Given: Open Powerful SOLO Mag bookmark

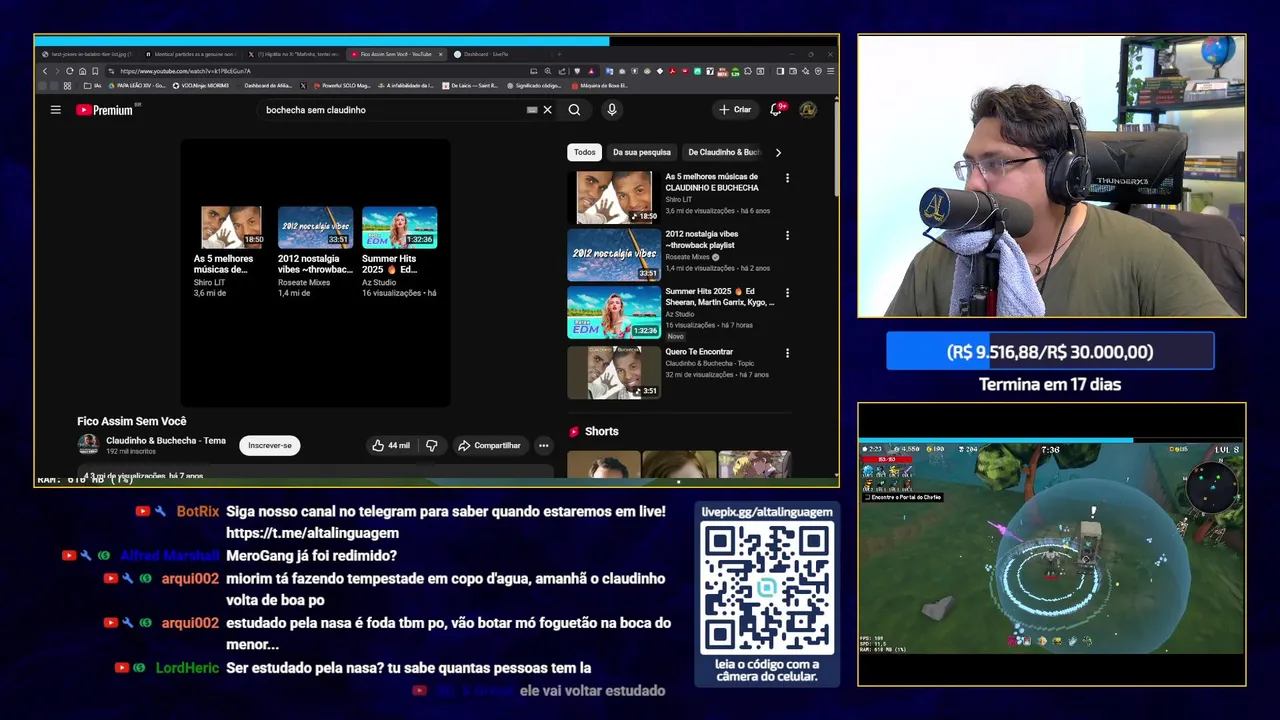Looking at the screenshot, I should tap(341, 86).
